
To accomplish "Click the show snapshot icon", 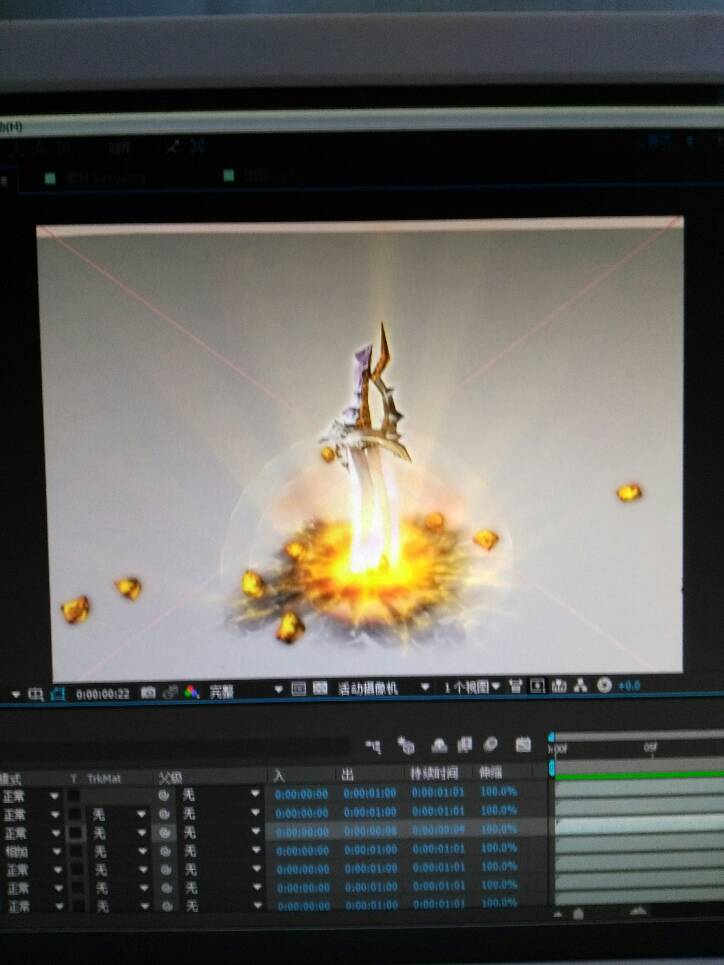I will pos(171,692).
